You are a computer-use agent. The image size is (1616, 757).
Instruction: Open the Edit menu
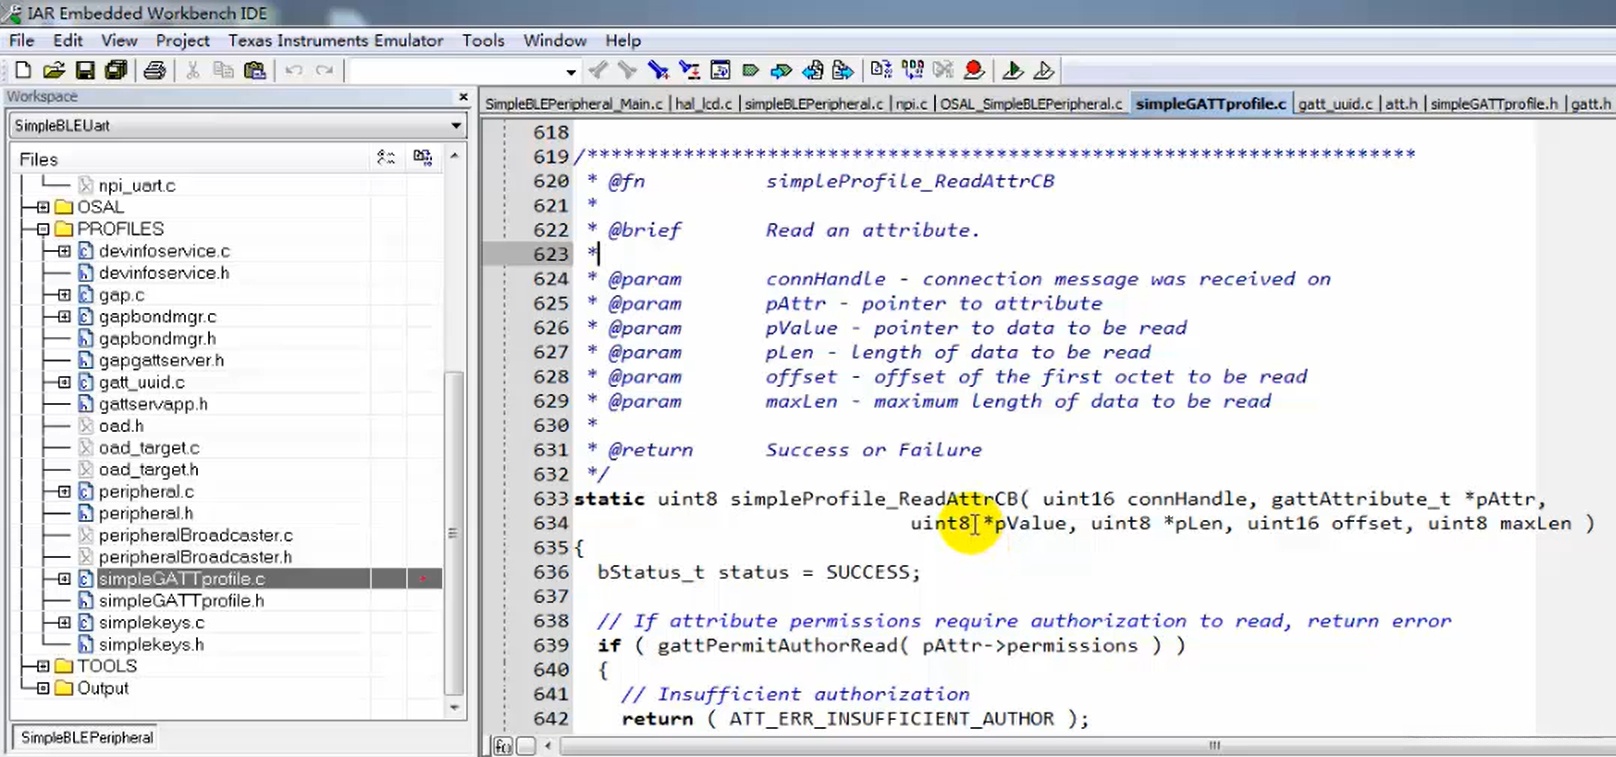pos(68,40)
